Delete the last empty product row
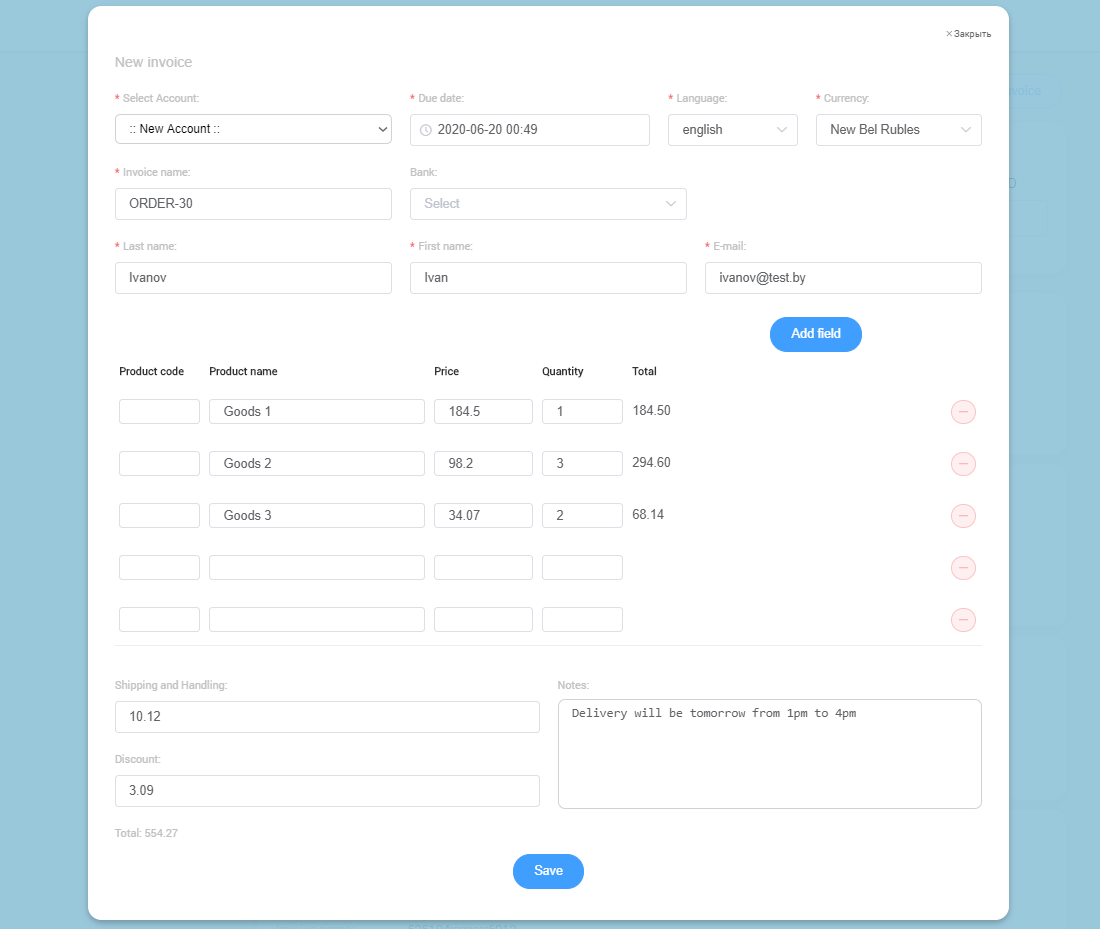1100x929 pixels. point(963,619)
